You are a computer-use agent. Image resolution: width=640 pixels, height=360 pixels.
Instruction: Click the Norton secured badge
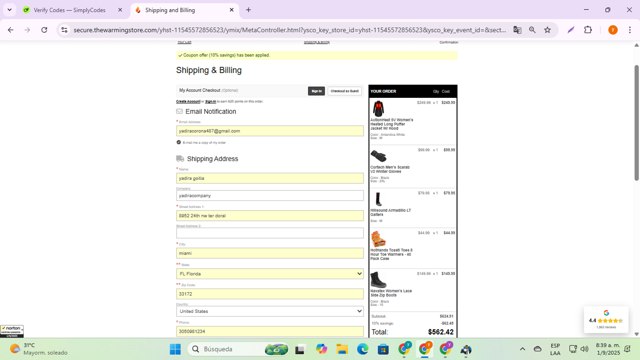coord(12,331)
